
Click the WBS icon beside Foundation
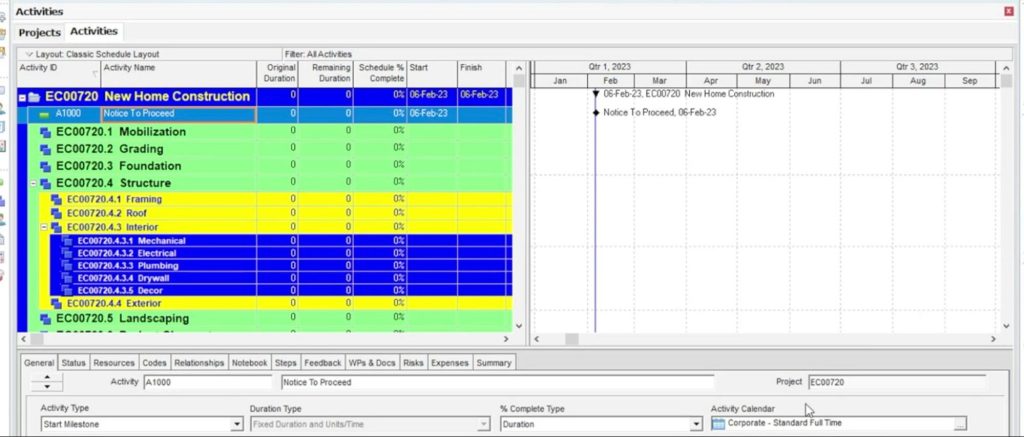[x=46, y=166]
